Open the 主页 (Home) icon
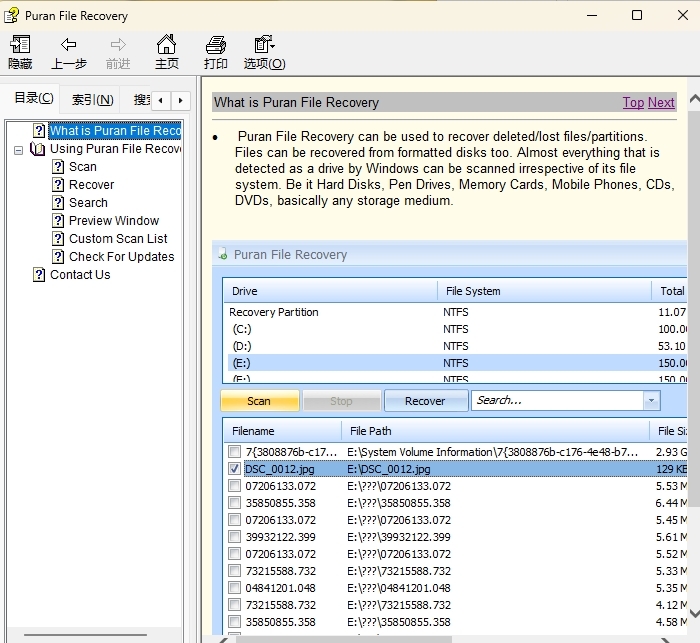Image resolution: width=700 pixels, height=643 pixels. pyautogui.click(x=167, y=44)
